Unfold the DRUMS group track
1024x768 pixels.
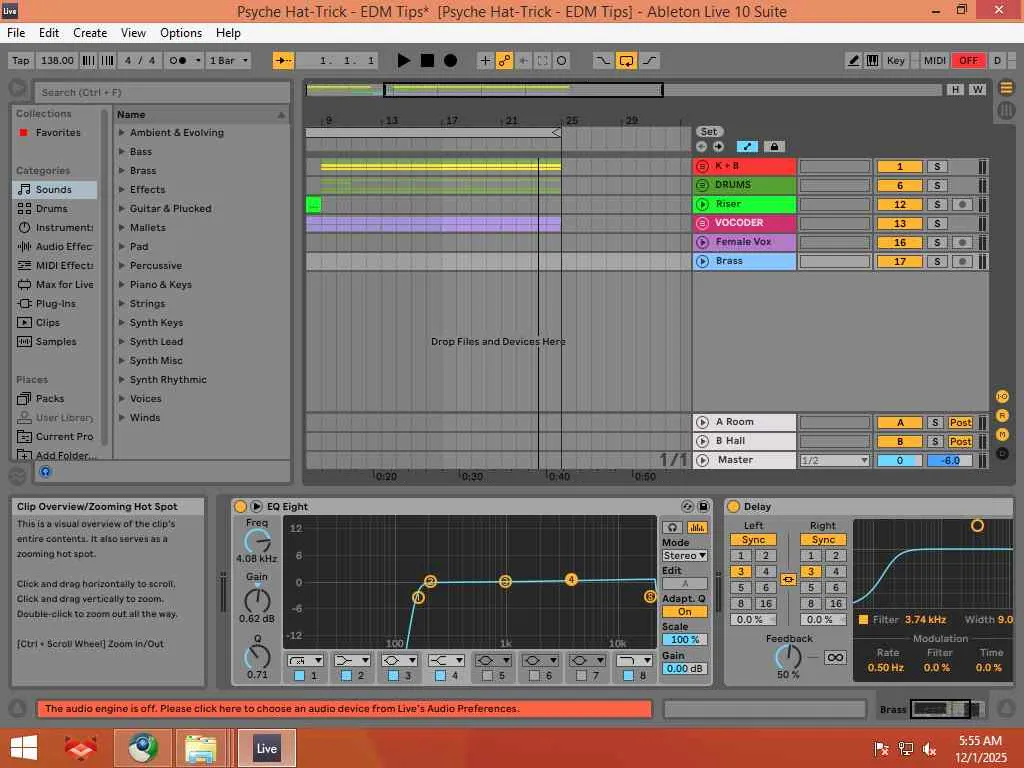(x=703, y=185)
